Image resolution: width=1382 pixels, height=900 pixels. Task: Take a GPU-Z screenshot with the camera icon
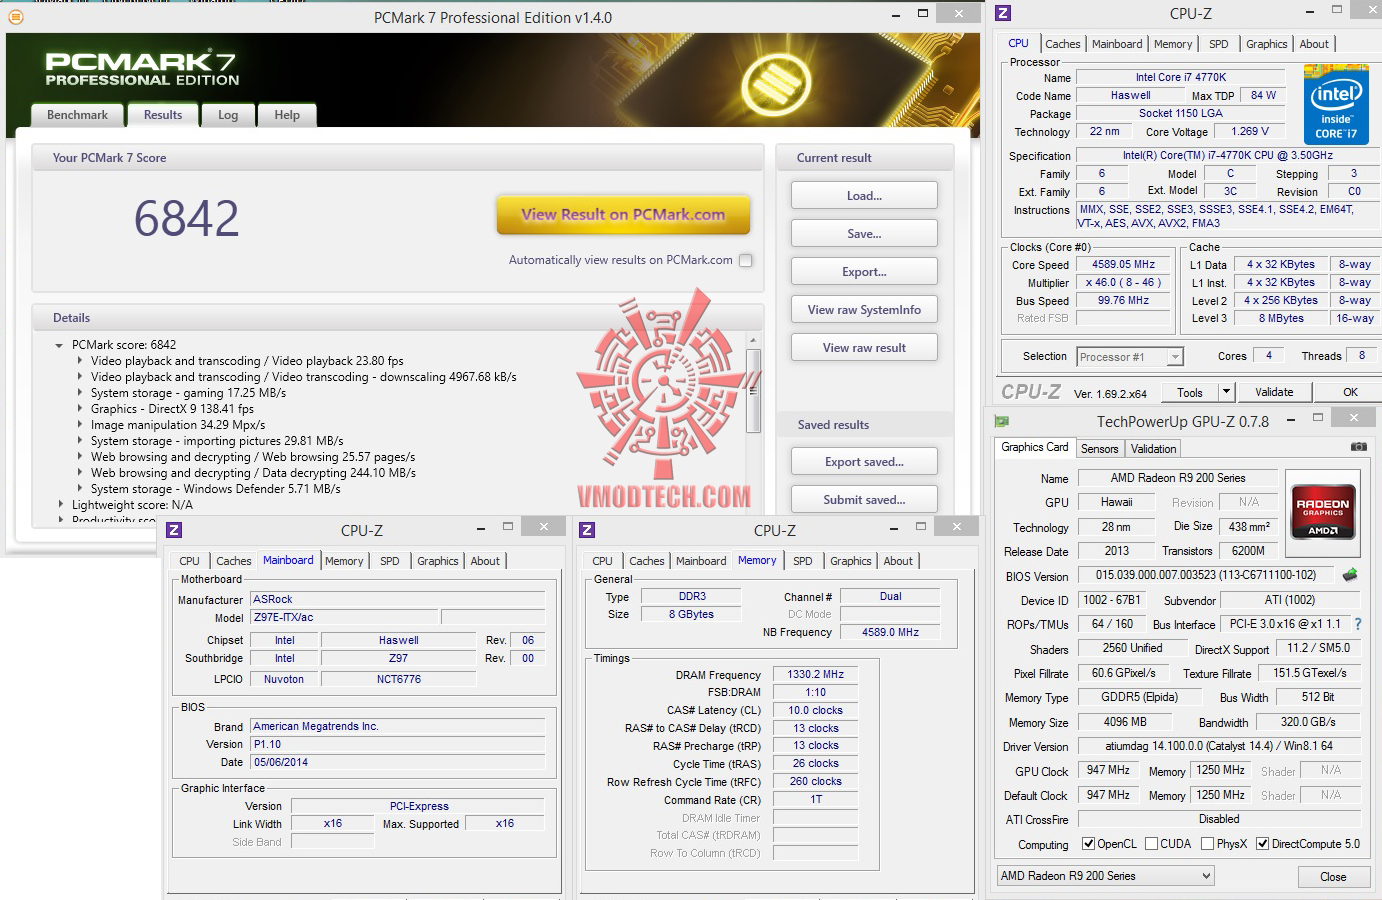click(1358, 447)
